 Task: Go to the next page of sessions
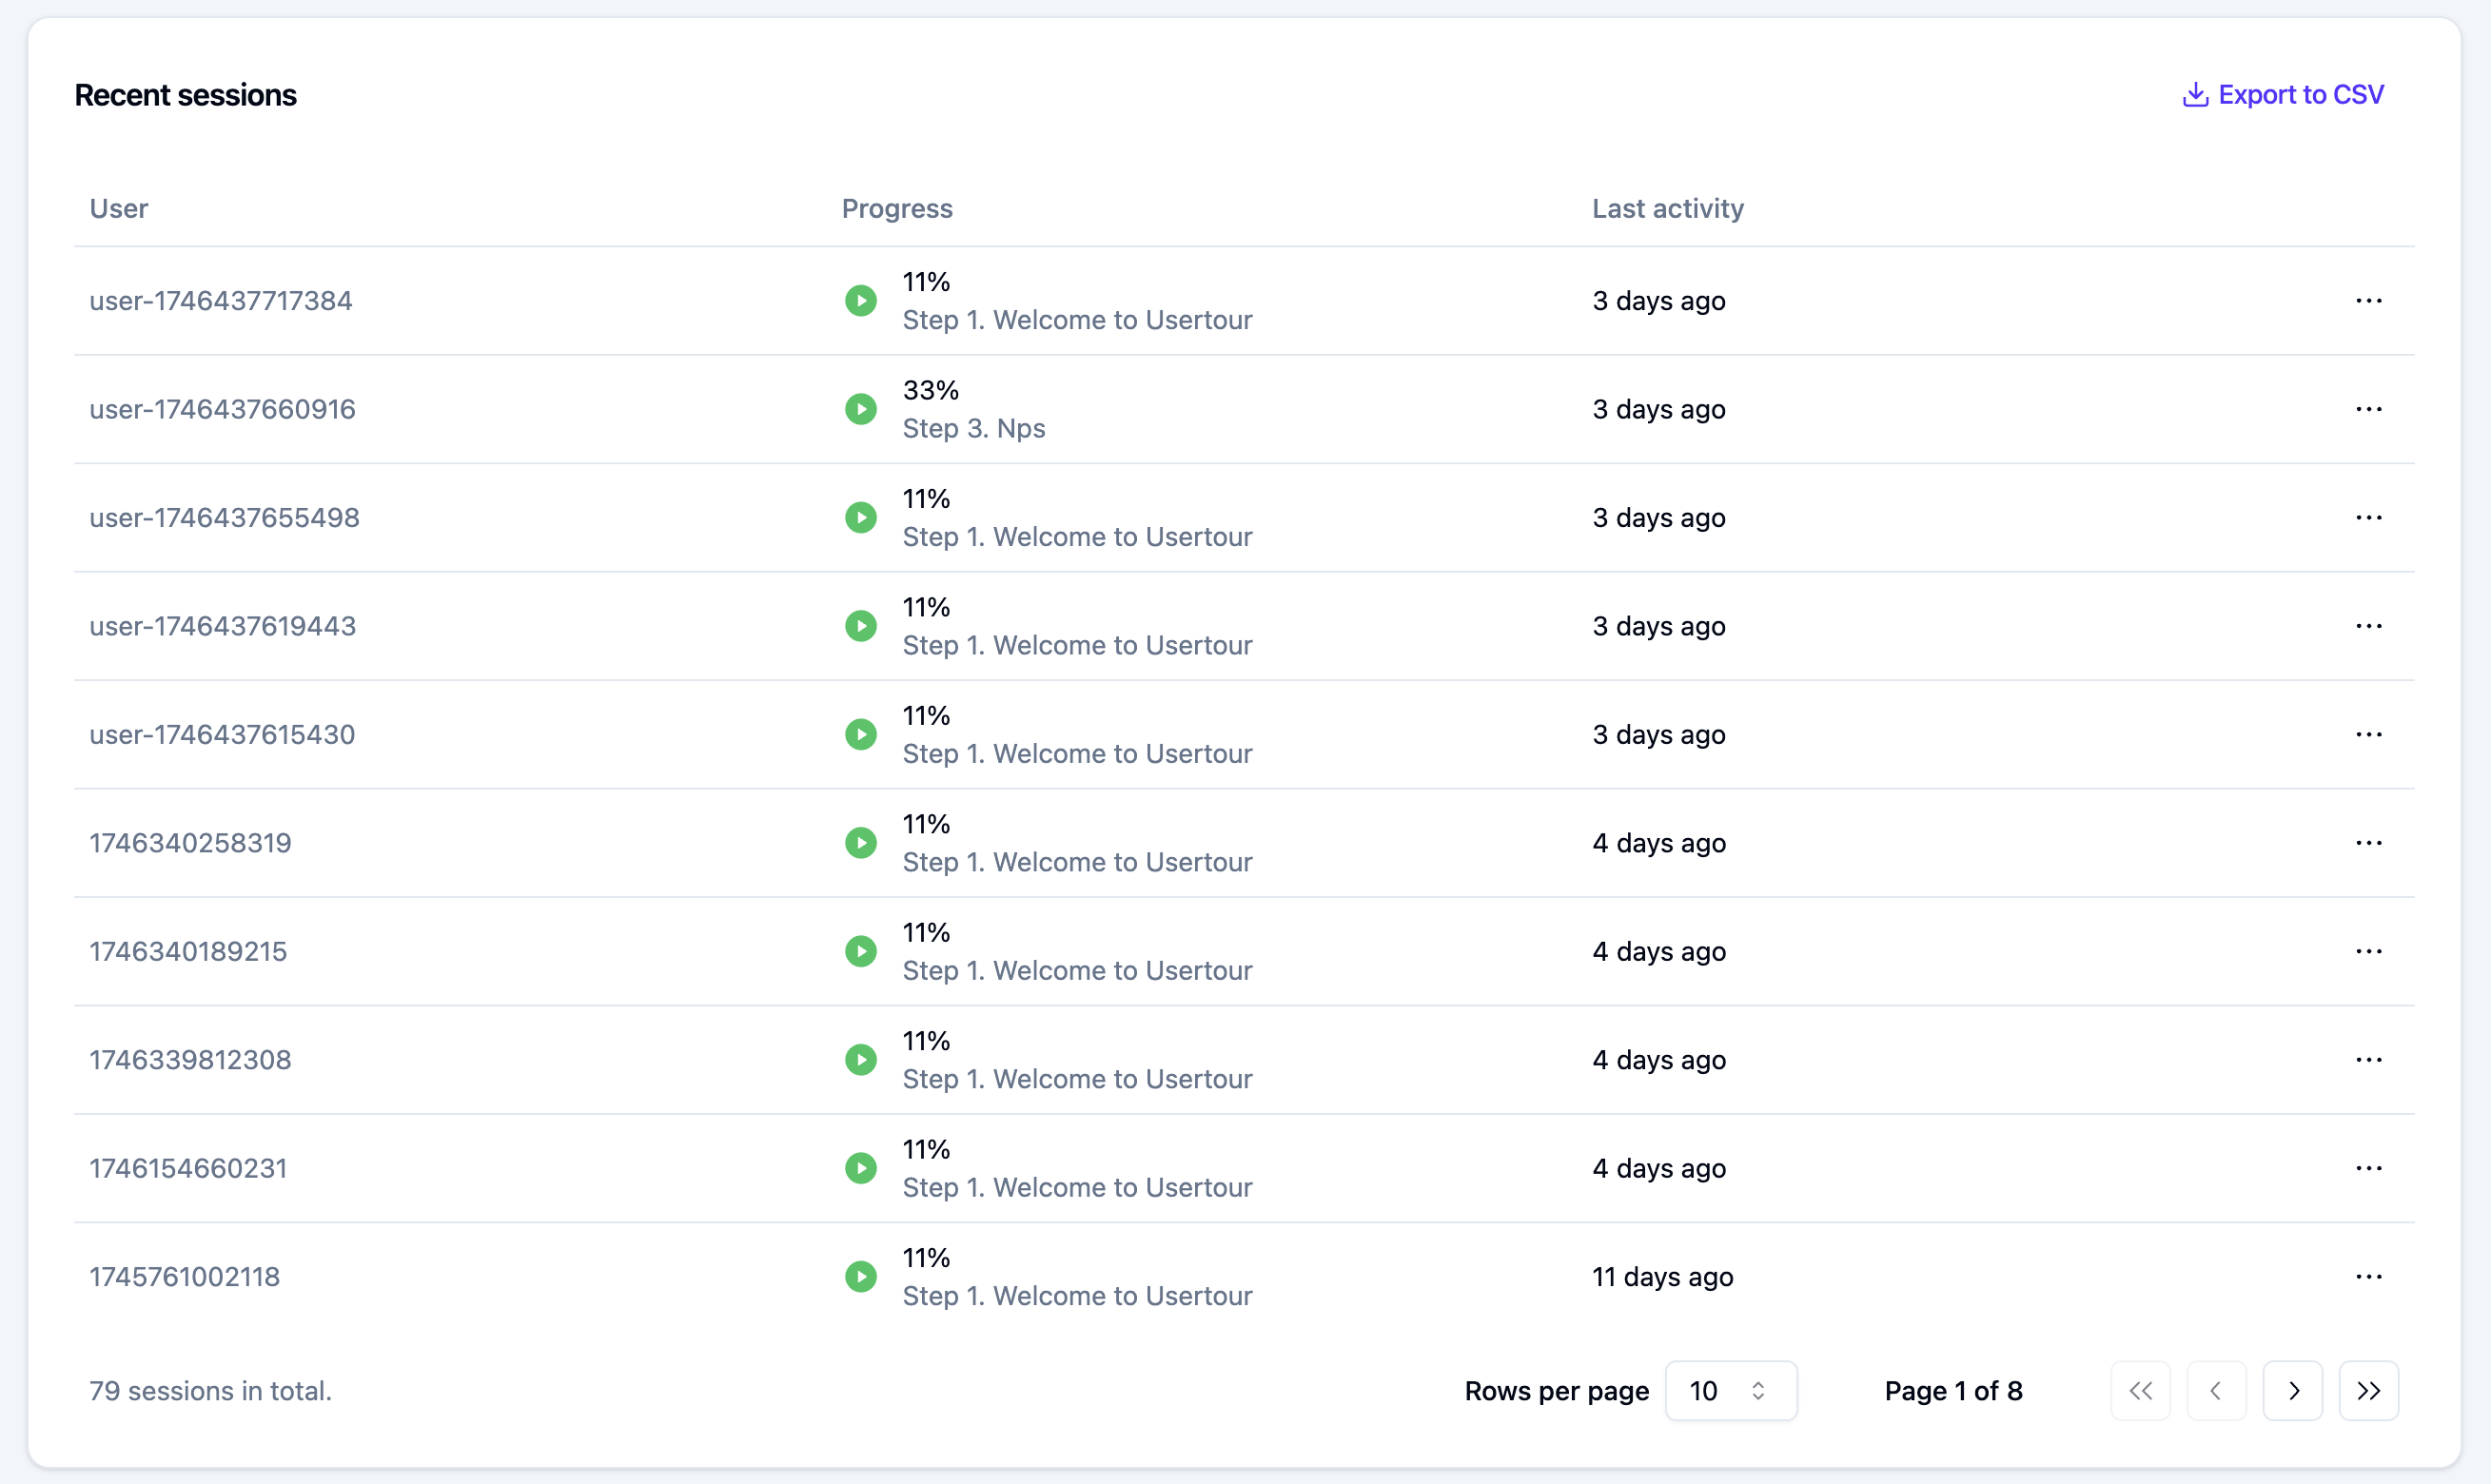(2293, 1390)
